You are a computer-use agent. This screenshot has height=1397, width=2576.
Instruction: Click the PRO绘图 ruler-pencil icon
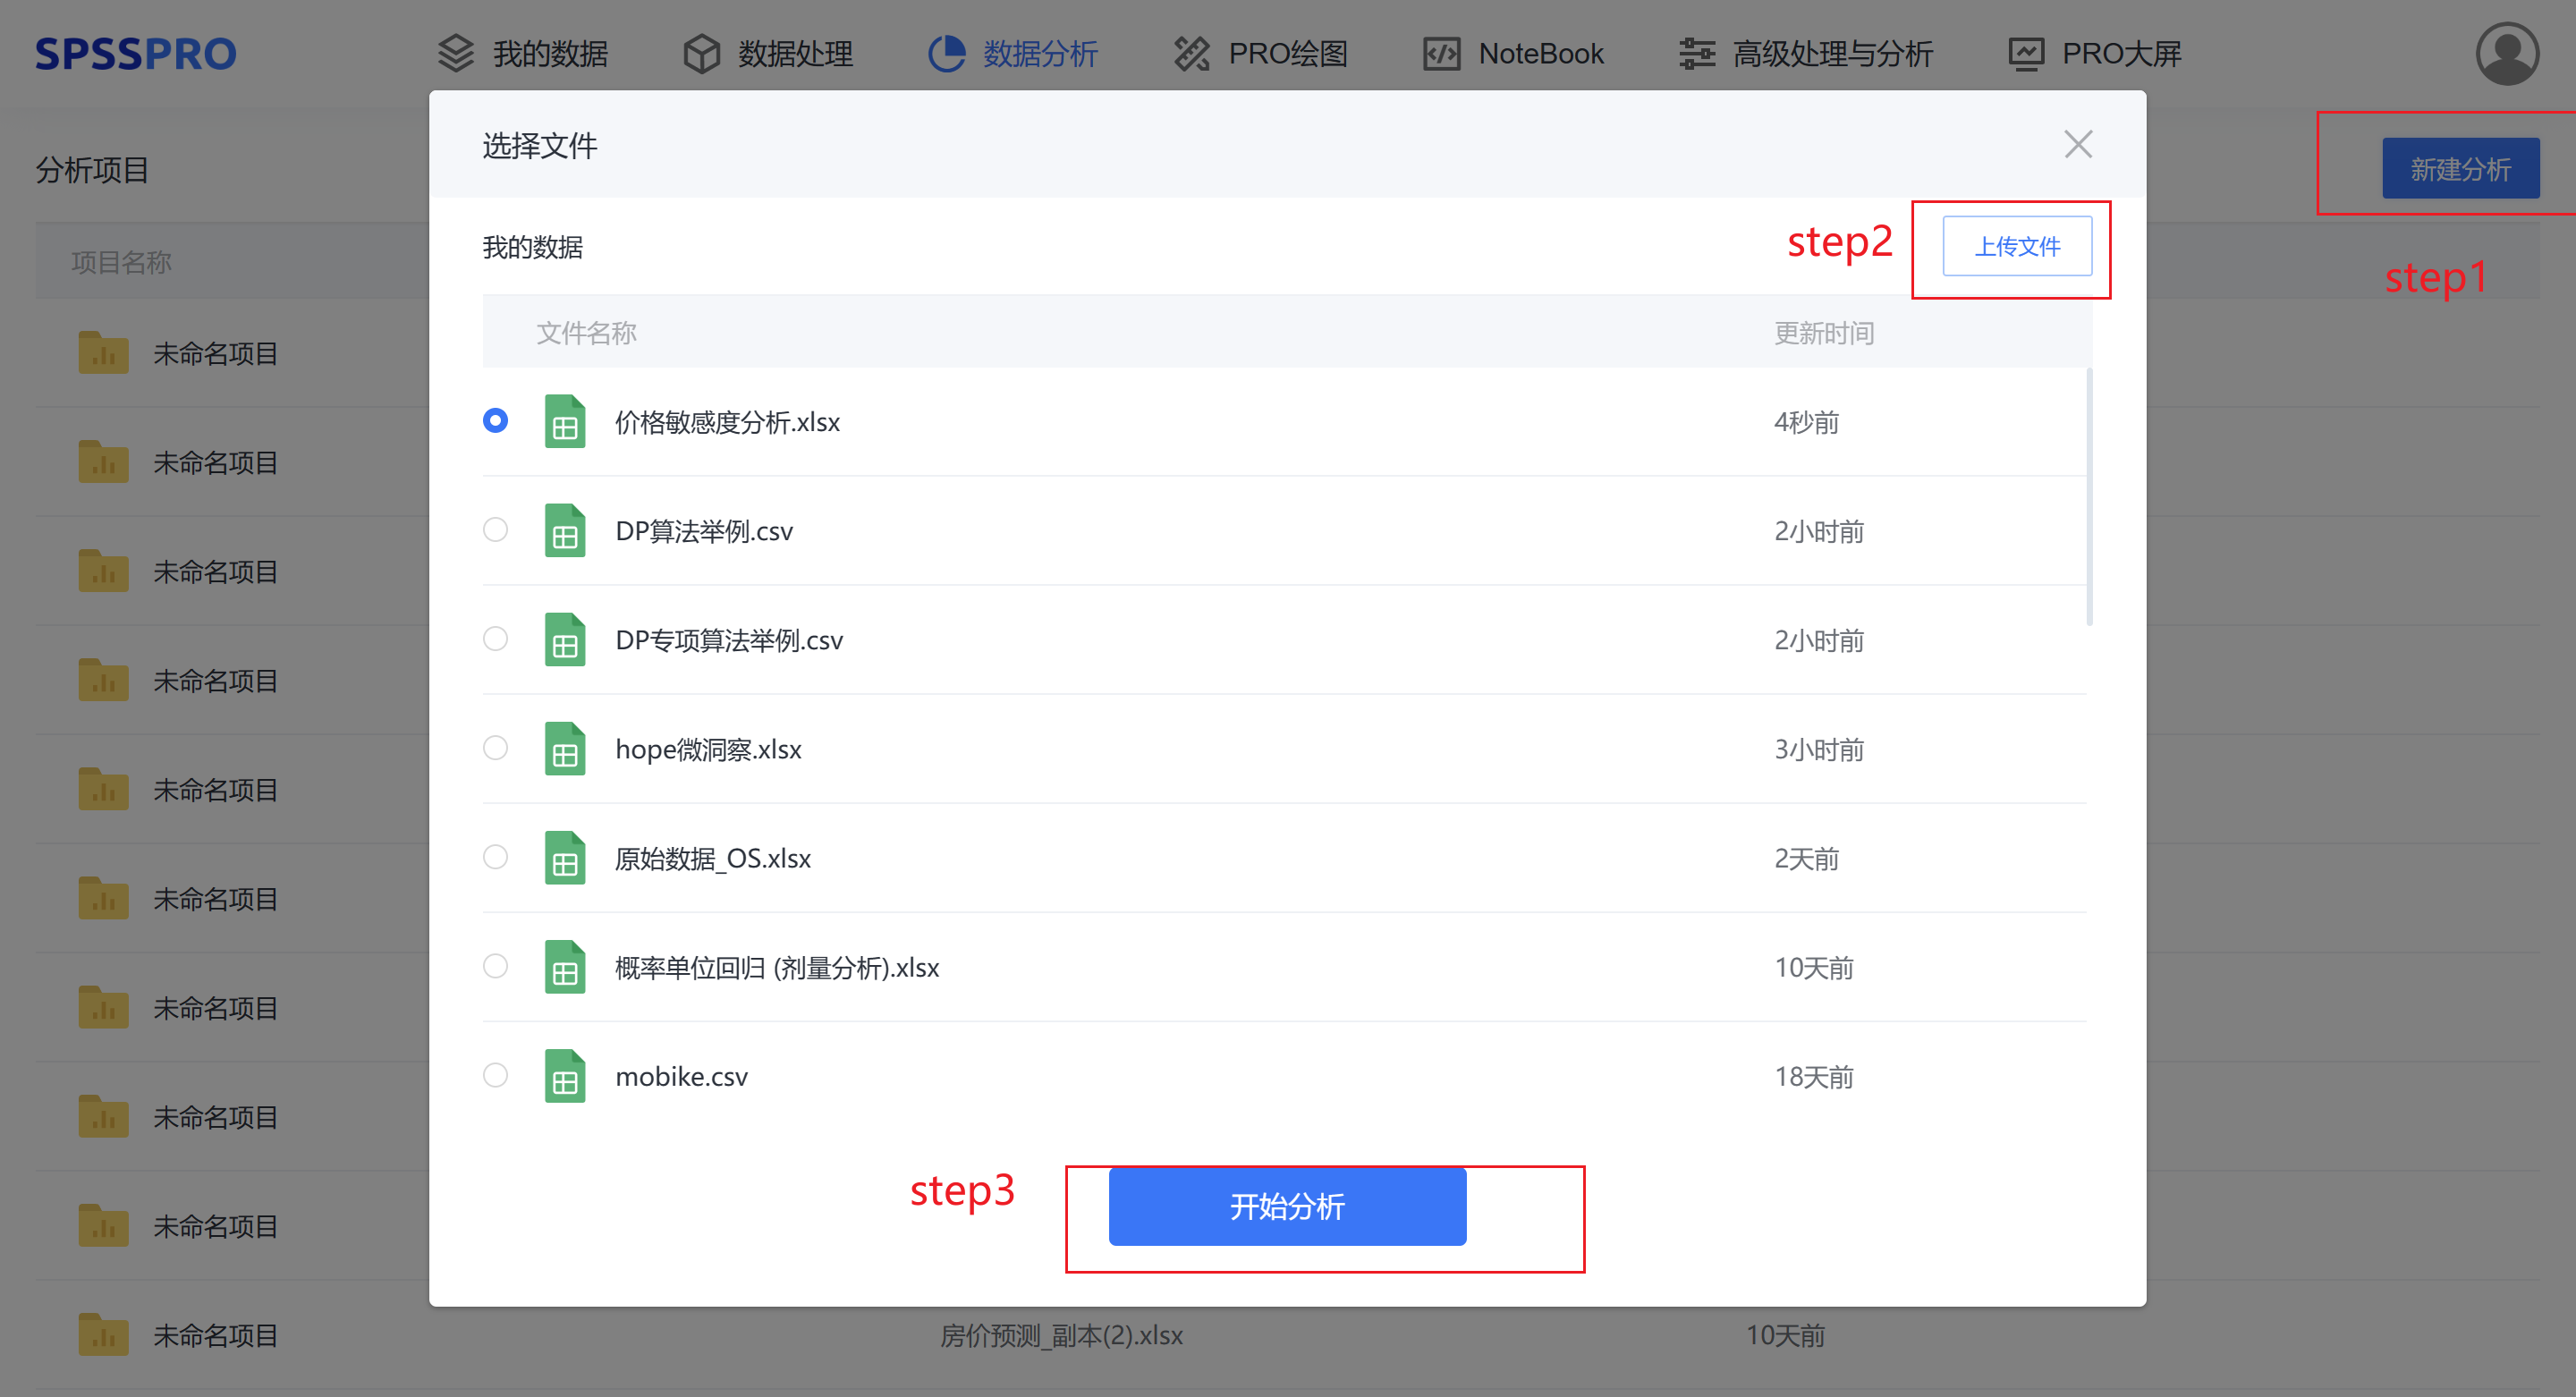click(x=1191, y=54)
